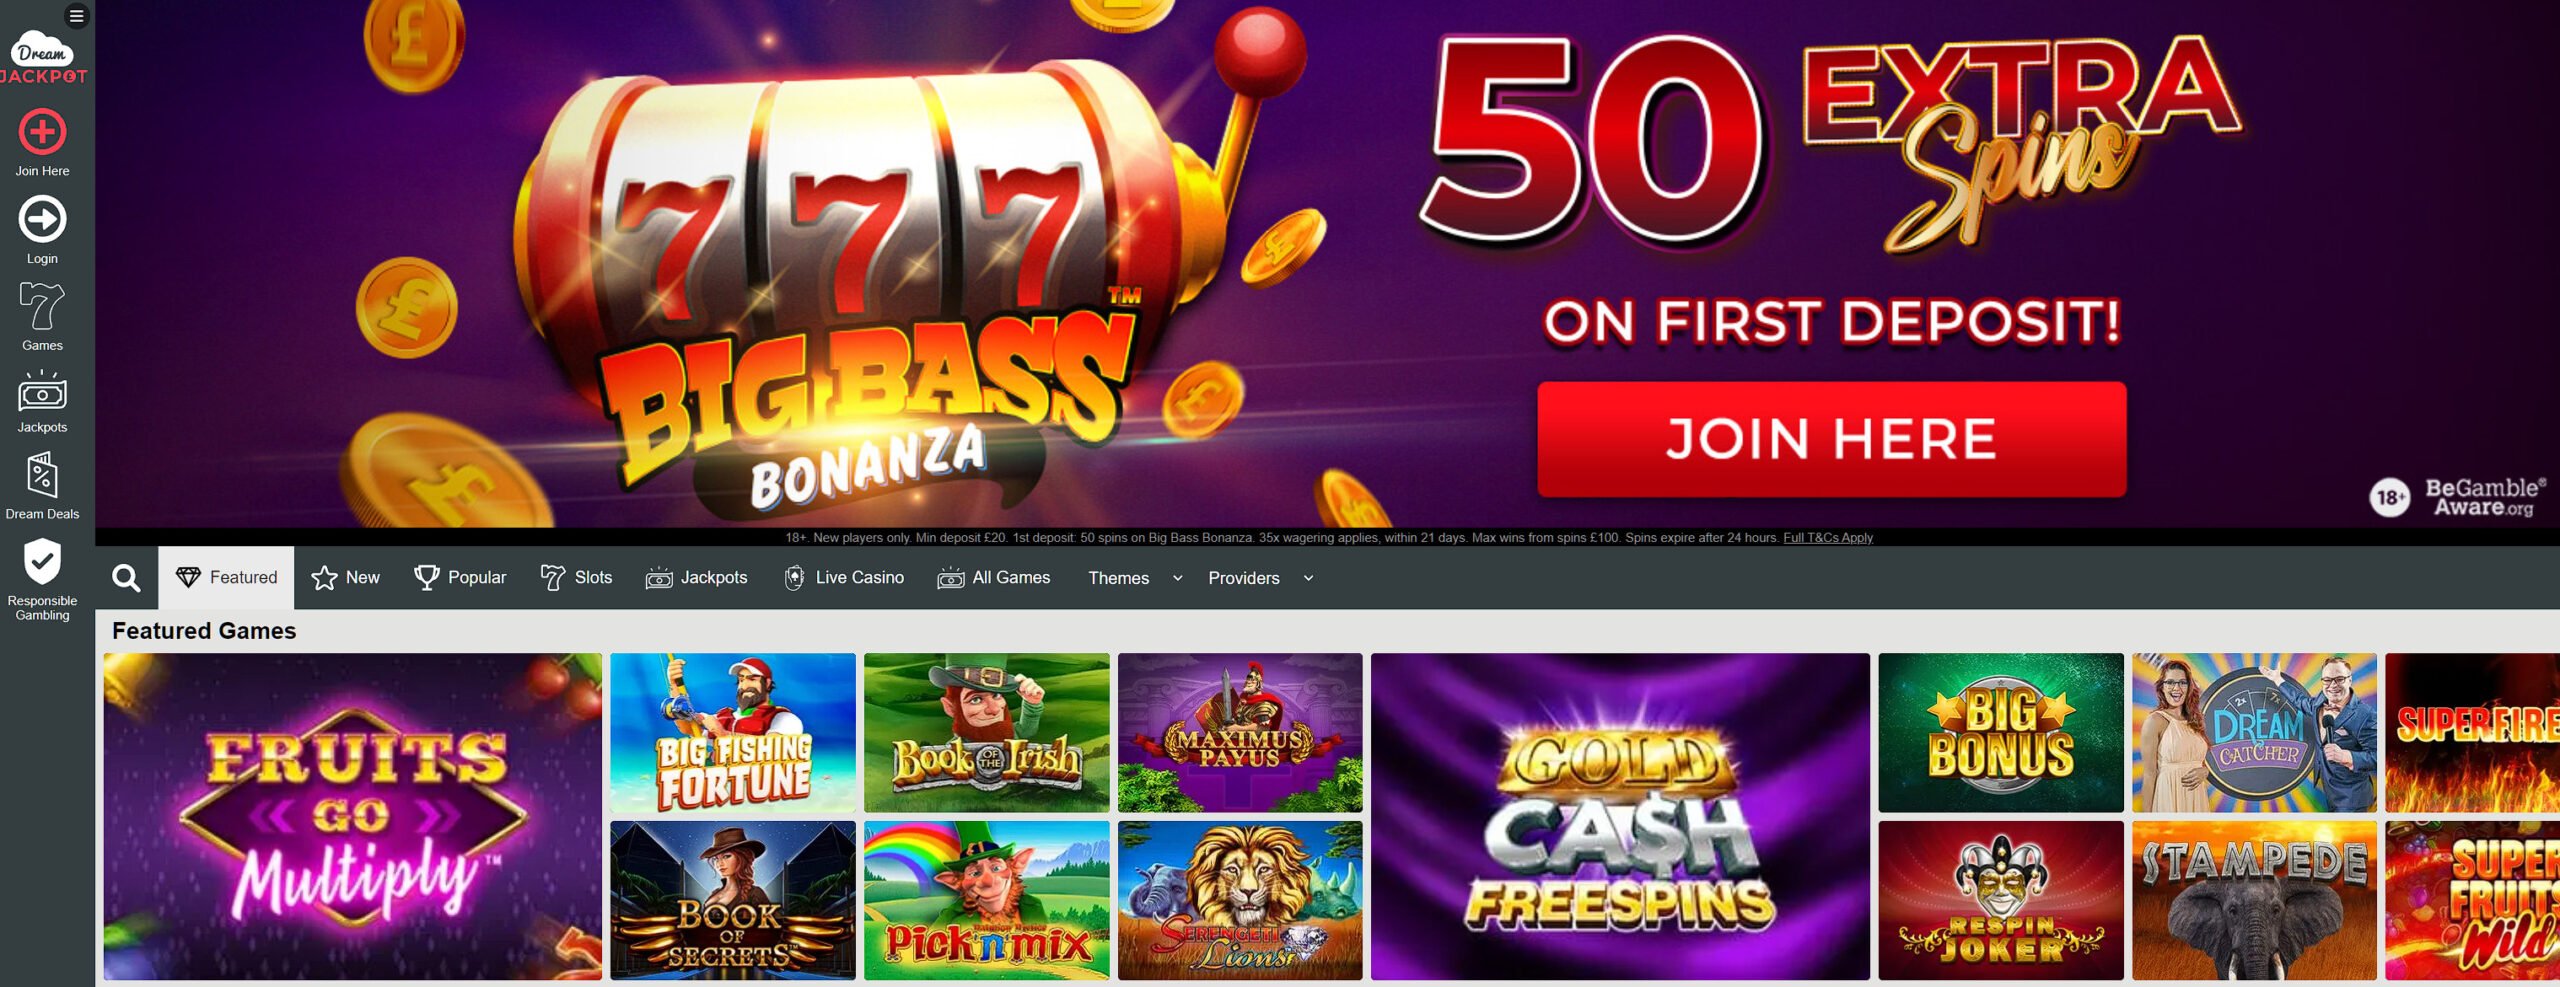The height and width of the screenshot is (987, 2560).
Task: Open the hamburger menu in the sidebar
Action: point(76,16)
